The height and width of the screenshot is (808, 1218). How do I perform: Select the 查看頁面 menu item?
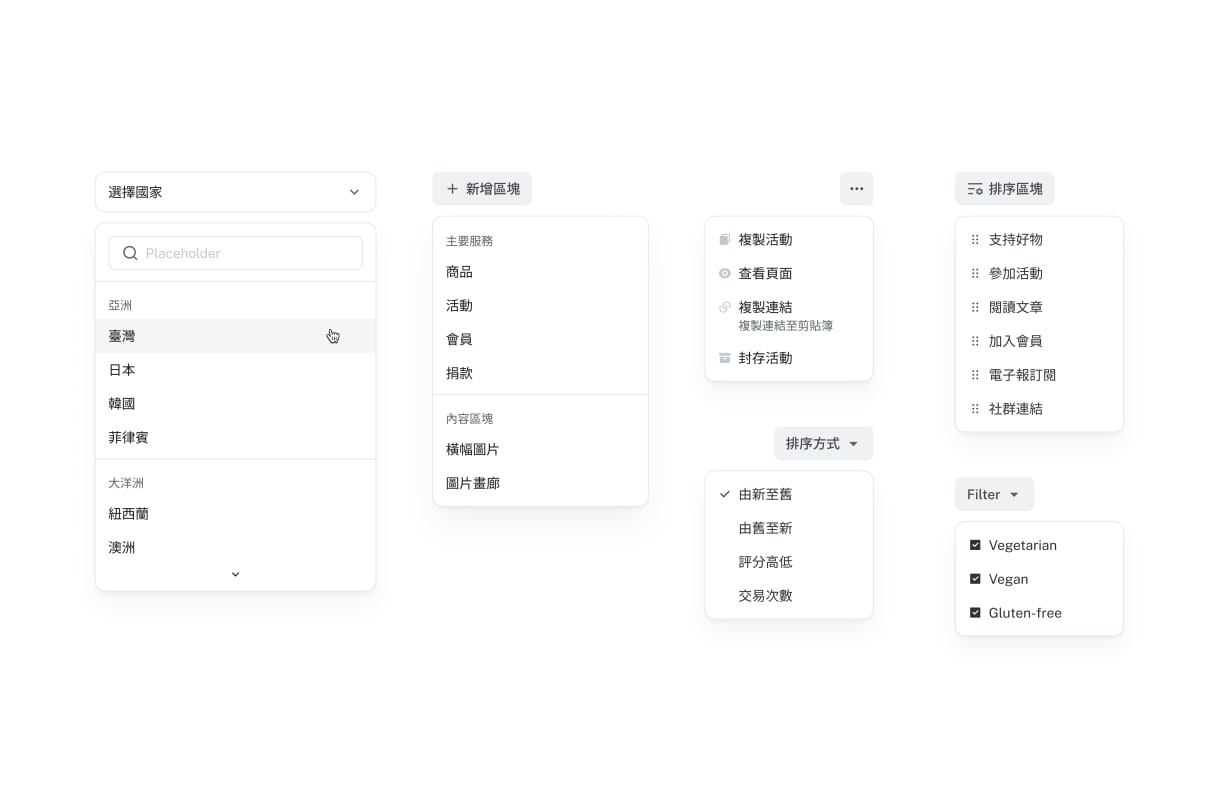pos(789,273)
